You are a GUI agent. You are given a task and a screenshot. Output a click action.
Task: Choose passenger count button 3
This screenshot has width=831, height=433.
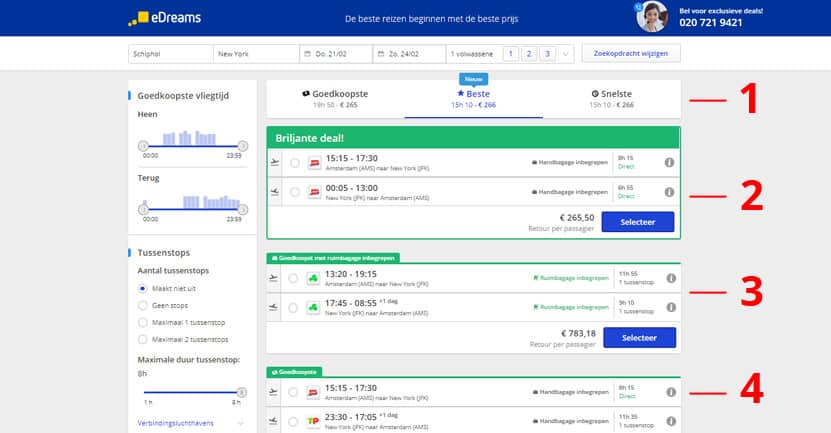547,54
